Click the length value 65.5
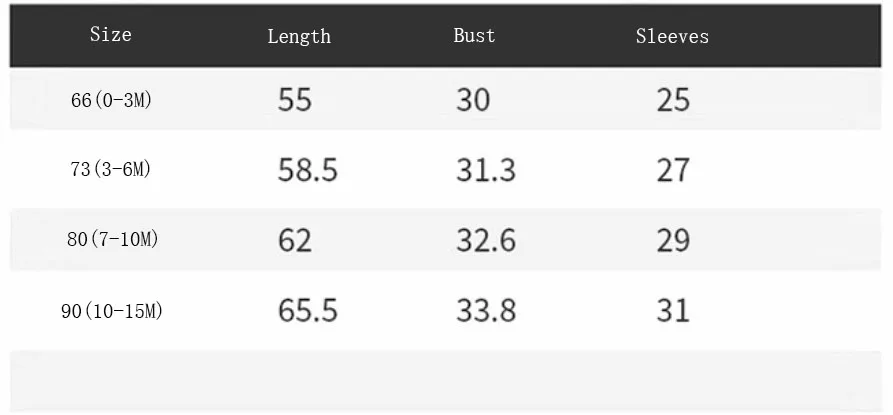This screenshot has height=415, width=893. pos(308,311)
